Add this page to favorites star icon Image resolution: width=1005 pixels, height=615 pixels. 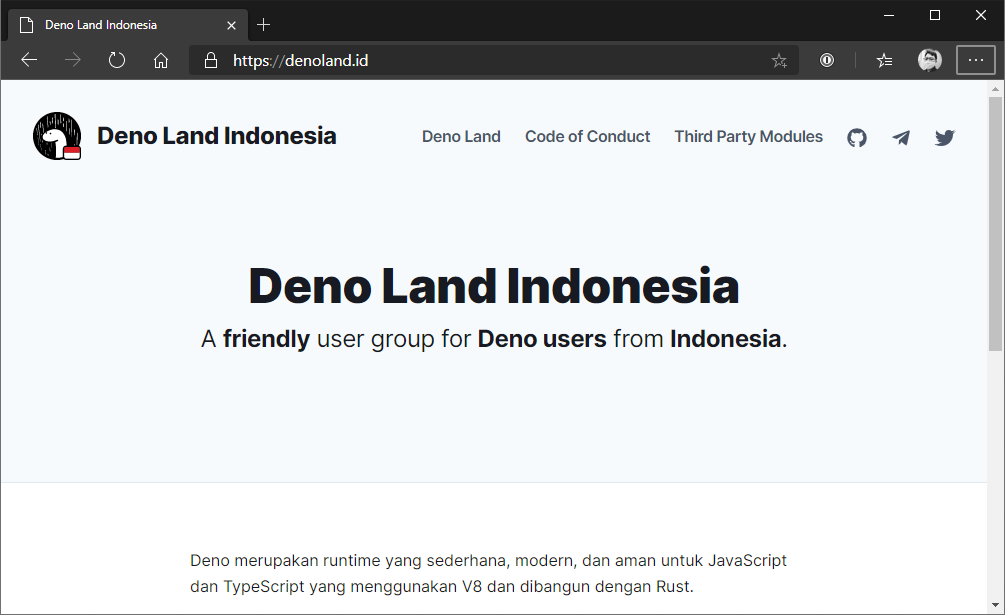click(779, 60)
